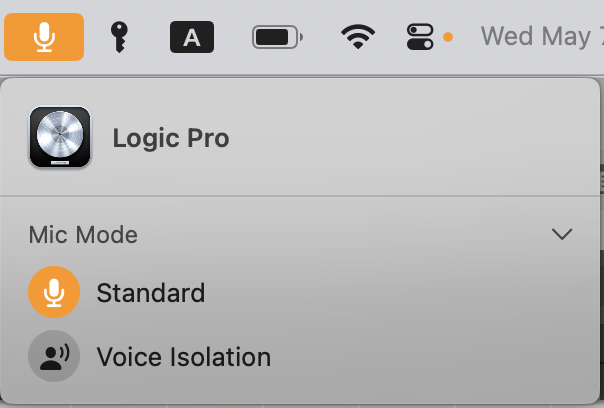Click the Logic Pro app name text
Image resolution: width=604 pixels, height=408 pixels.
click(x=171, y=138)
